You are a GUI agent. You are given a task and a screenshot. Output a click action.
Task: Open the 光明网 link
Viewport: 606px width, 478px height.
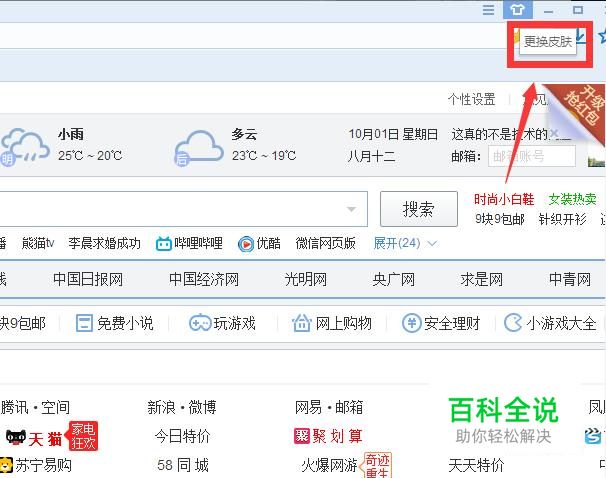pyautogui.click(x=306, y=279)
